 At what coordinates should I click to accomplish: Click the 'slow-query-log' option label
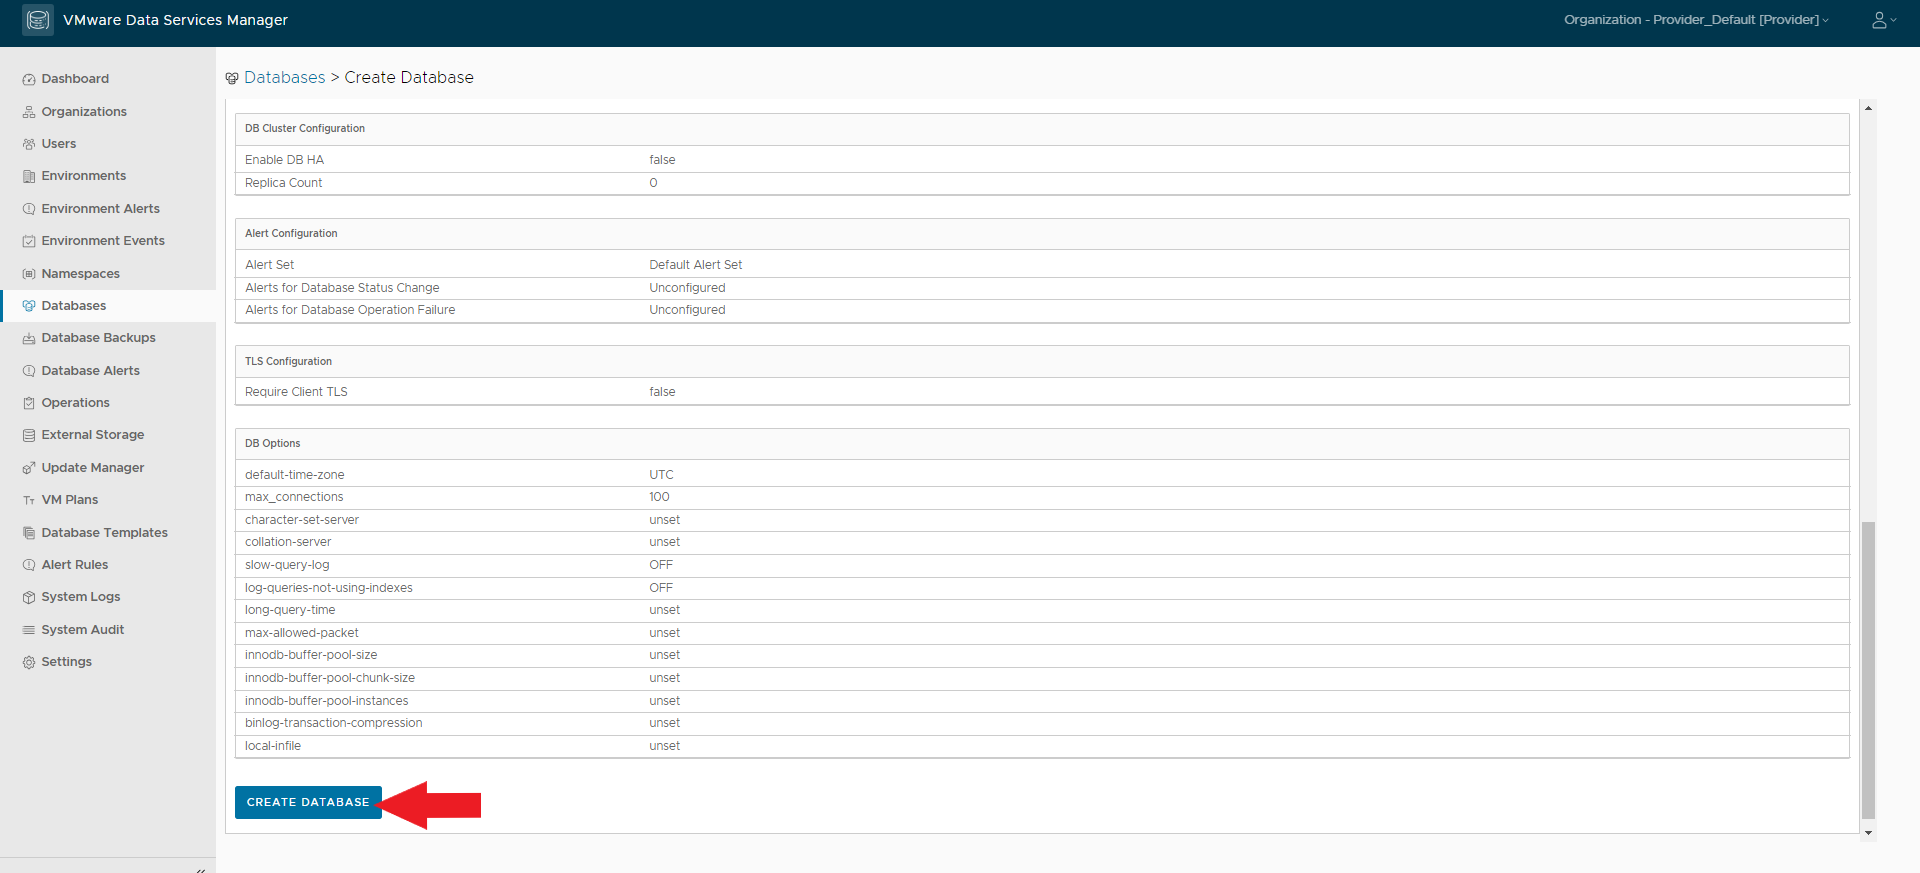pyautogui.click(x=287, y=565)
